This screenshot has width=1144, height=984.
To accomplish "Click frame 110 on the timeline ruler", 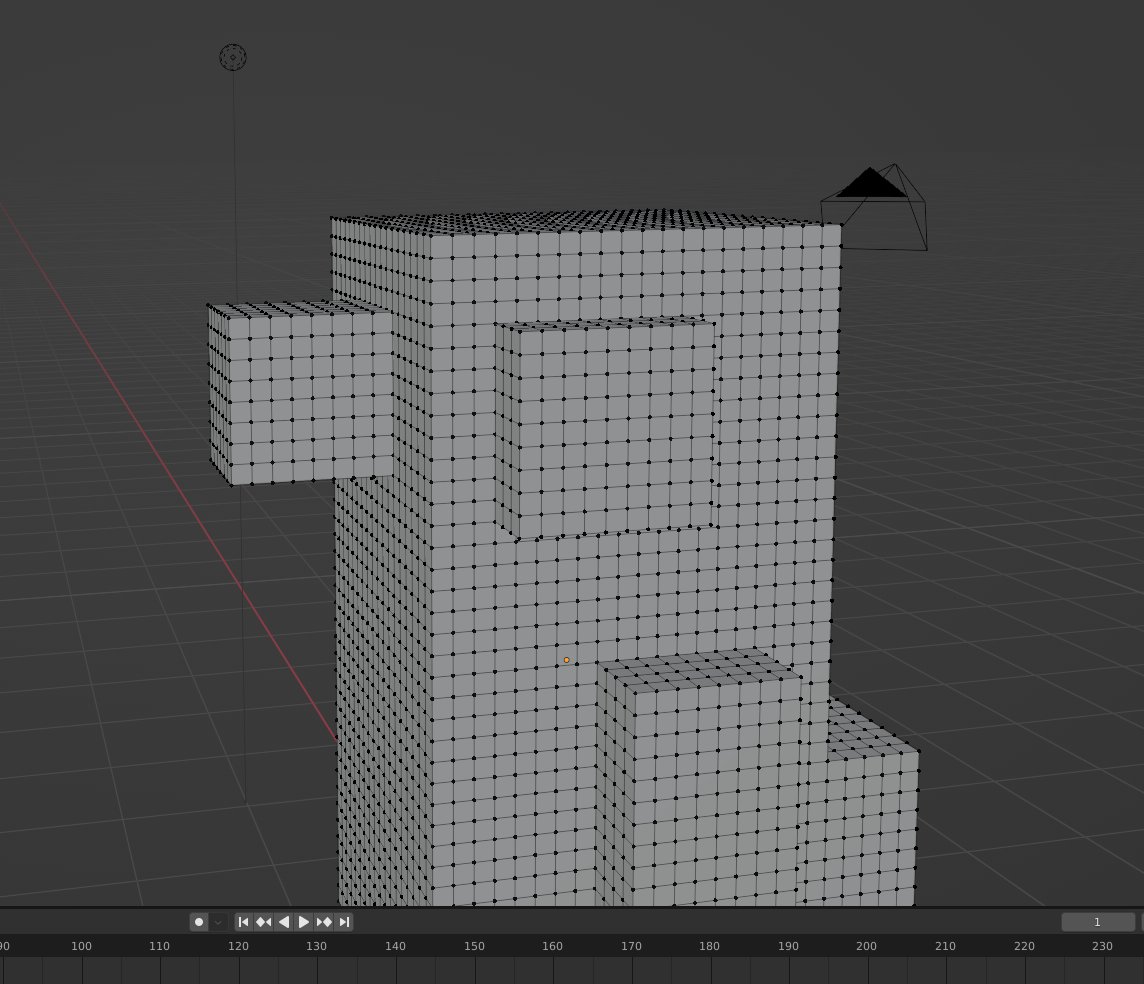I will [x=159, y=946].
